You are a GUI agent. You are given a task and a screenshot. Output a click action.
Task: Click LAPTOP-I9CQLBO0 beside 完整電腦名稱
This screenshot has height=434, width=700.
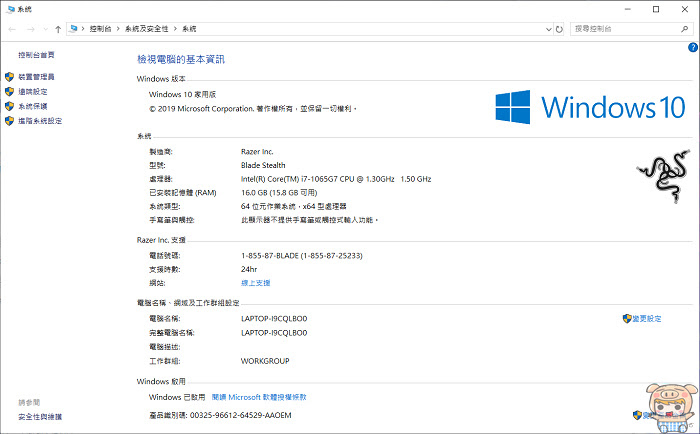coord(274,333)
